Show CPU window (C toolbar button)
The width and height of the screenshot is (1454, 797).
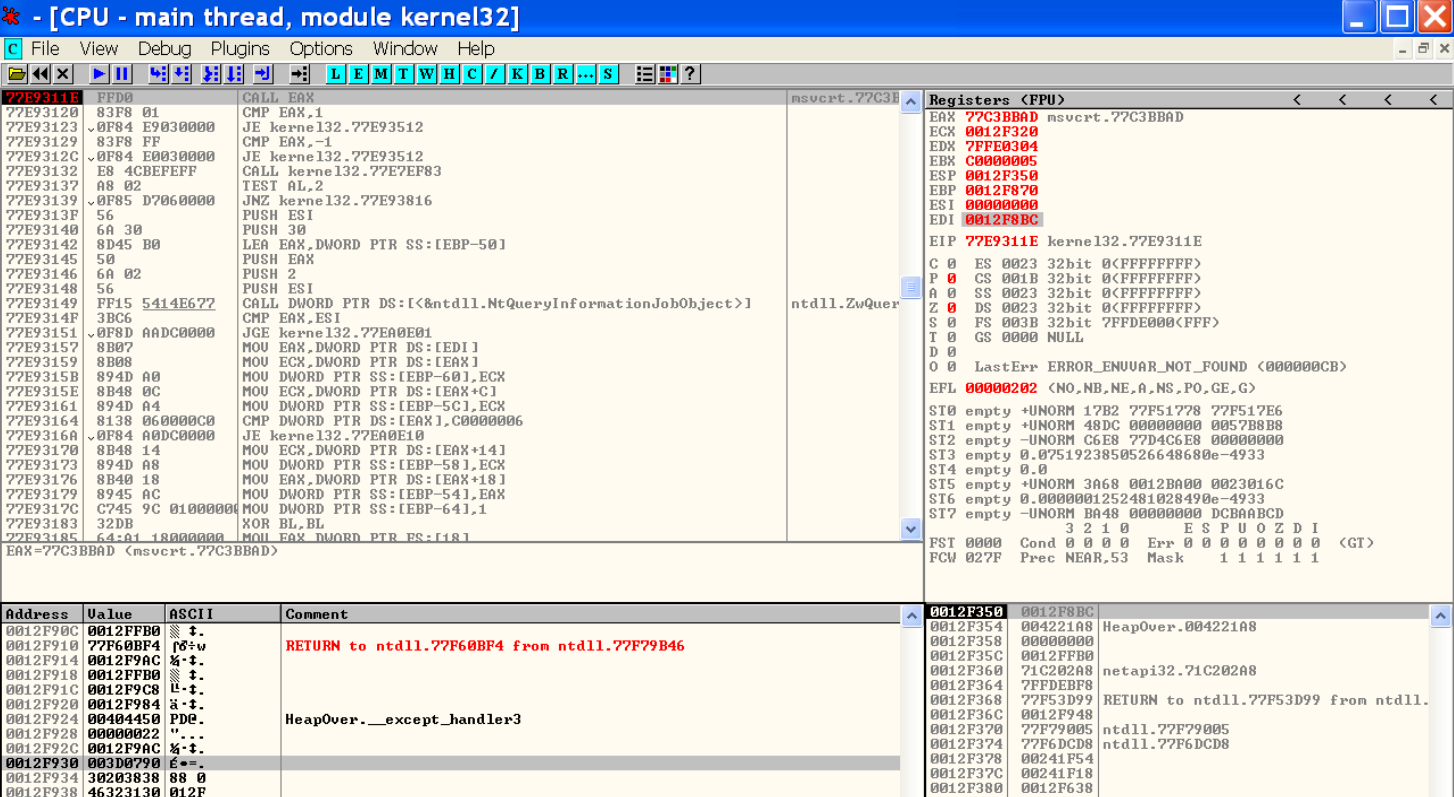click(x=472, y=74)
